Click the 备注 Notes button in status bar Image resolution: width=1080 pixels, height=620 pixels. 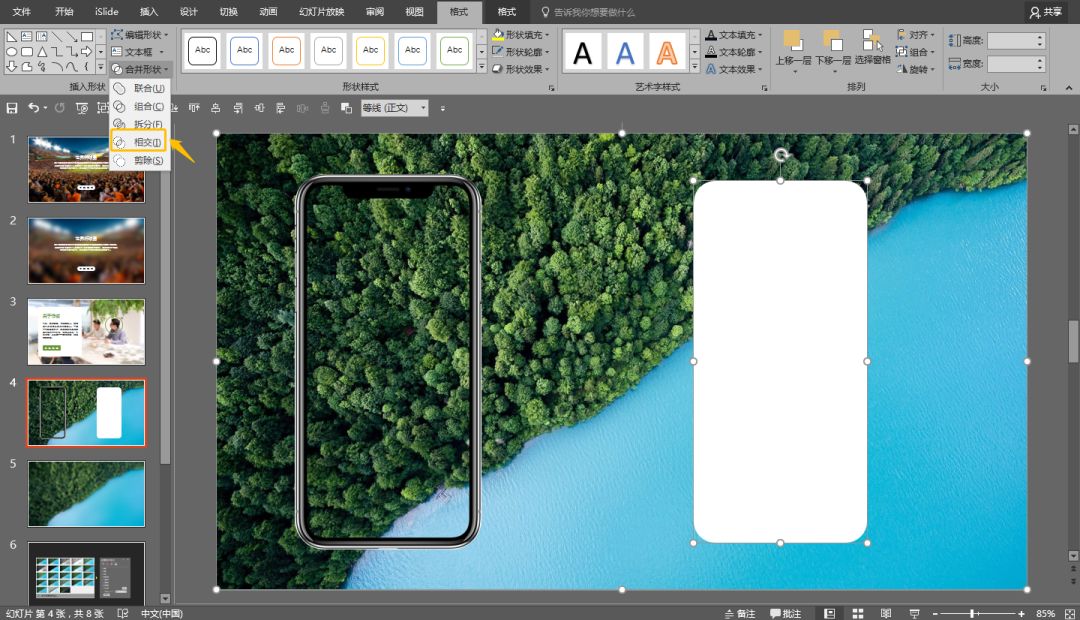coord(740,613)
